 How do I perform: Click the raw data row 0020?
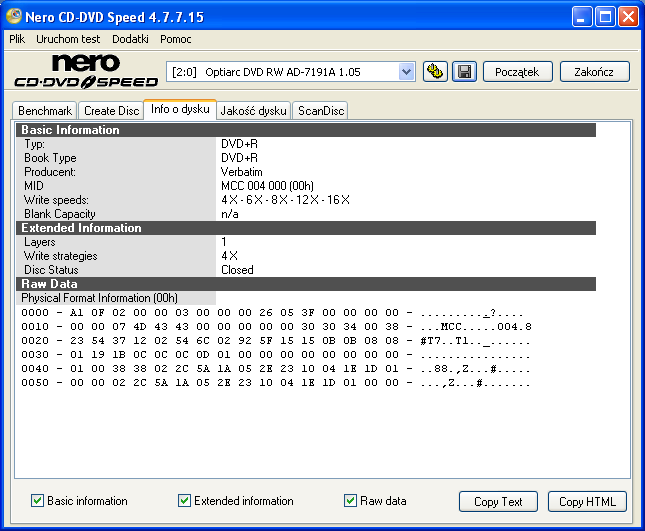[276, 341]
